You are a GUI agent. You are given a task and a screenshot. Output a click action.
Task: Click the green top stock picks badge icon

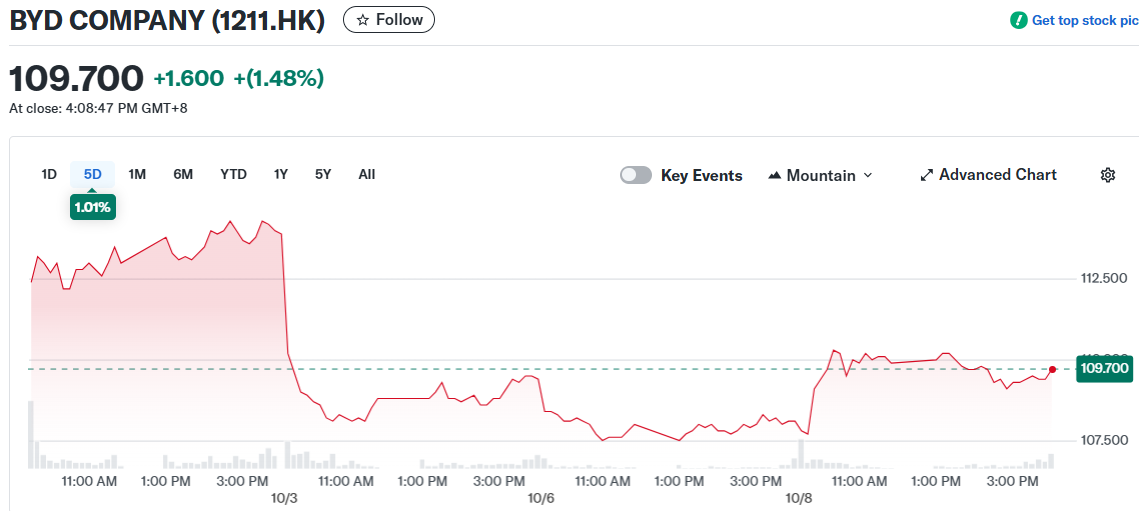[1018, 20]
